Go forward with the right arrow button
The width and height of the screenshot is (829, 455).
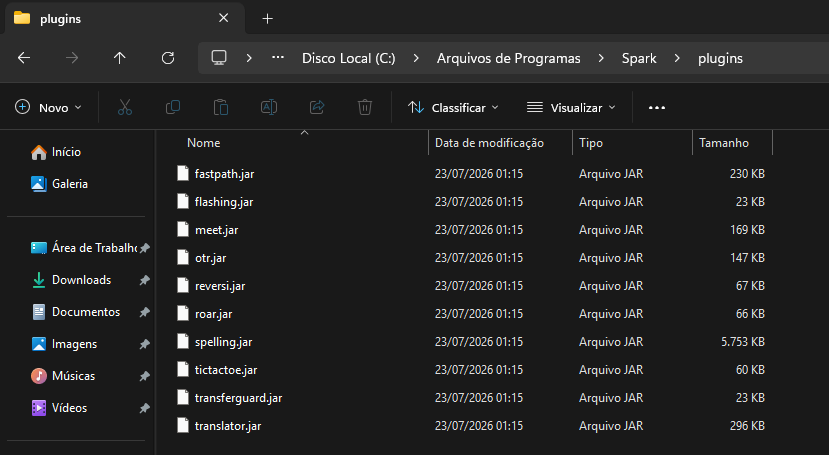coord(72,58)
